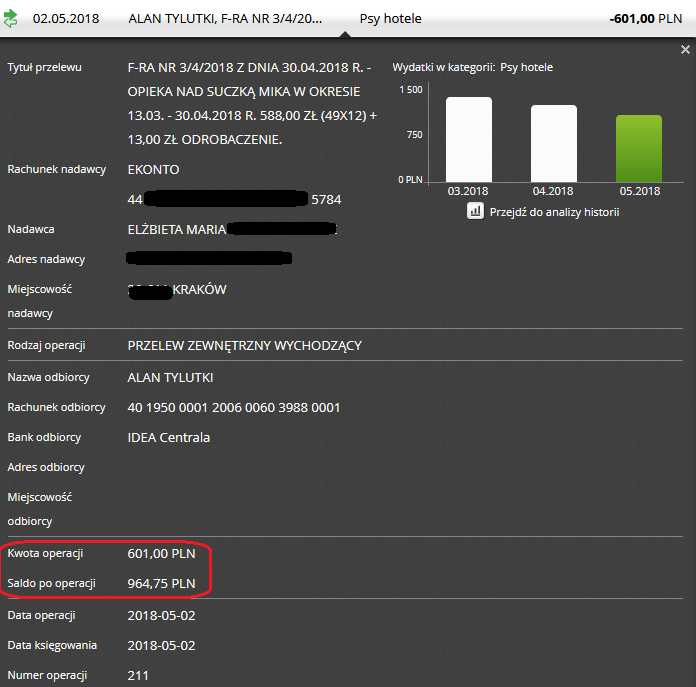The height and width of the screenshot is (687, 696).
Task: Click the -601,00 PLN amount in header
Action: [x=646, y=19]
